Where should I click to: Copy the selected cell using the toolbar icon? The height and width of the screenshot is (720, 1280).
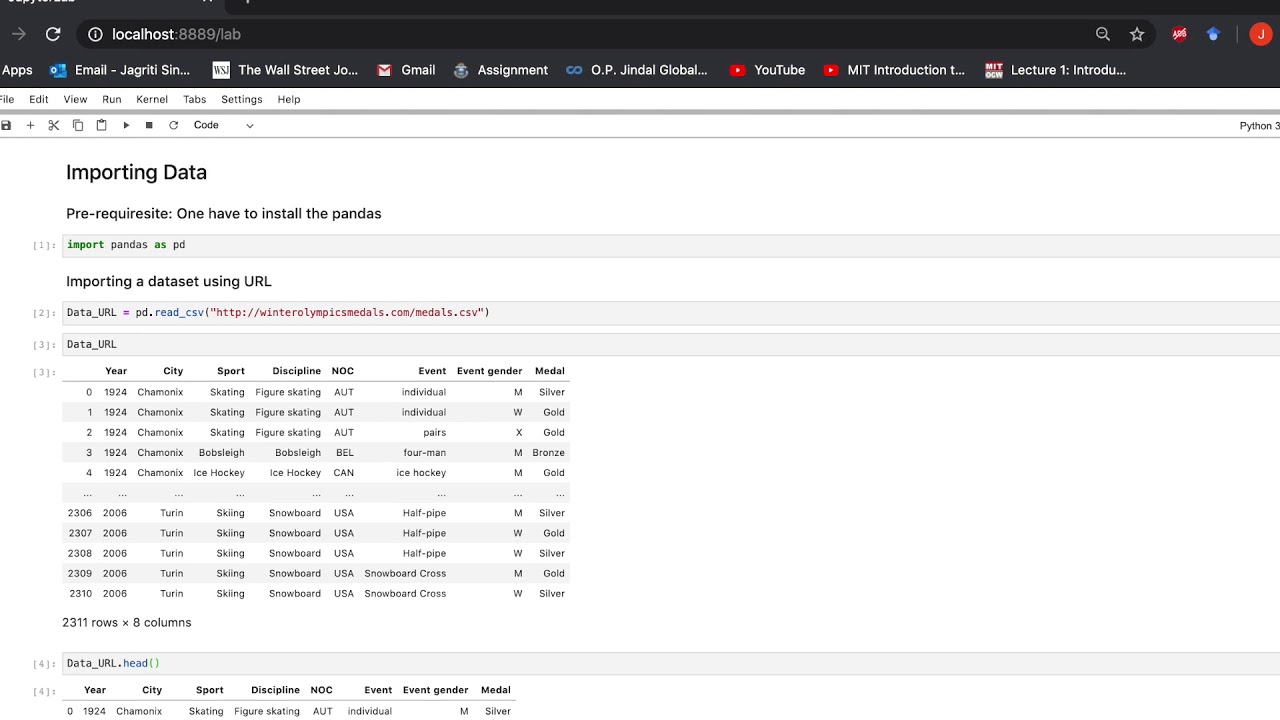click(x=78, y=125)
